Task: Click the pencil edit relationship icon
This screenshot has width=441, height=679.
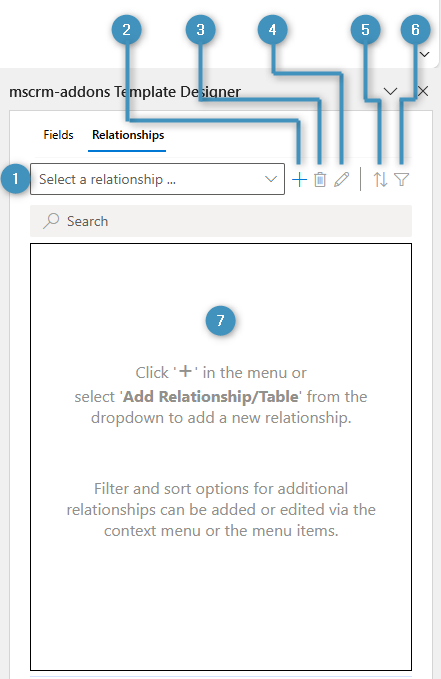Action: tap(342, 179)
